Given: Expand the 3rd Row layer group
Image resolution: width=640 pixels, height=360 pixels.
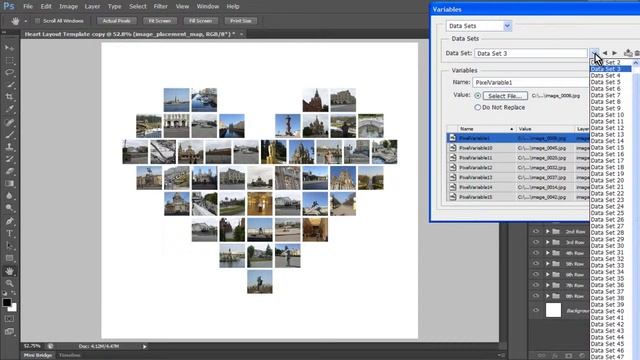Looking at the screenshot, I should [548, 242].
